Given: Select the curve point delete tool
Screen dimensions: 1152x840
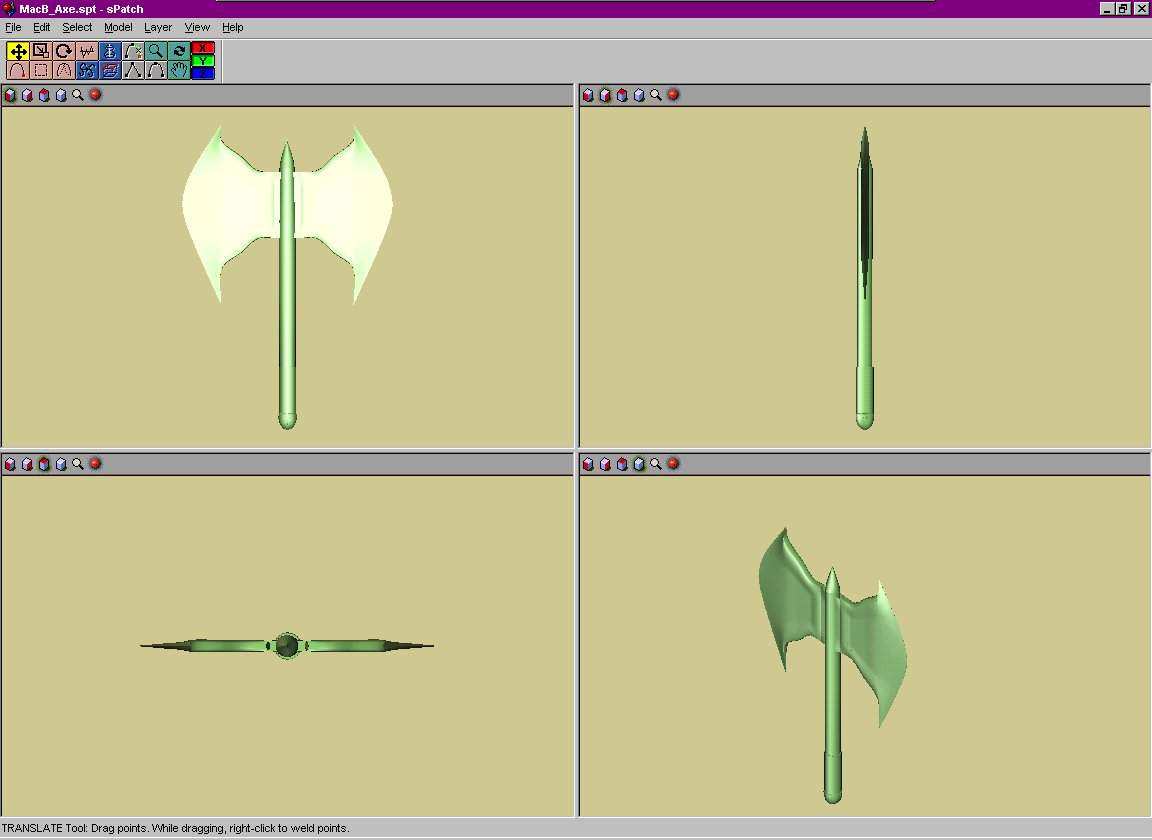Looking at the screenshot, I should [x=132, y=51].
